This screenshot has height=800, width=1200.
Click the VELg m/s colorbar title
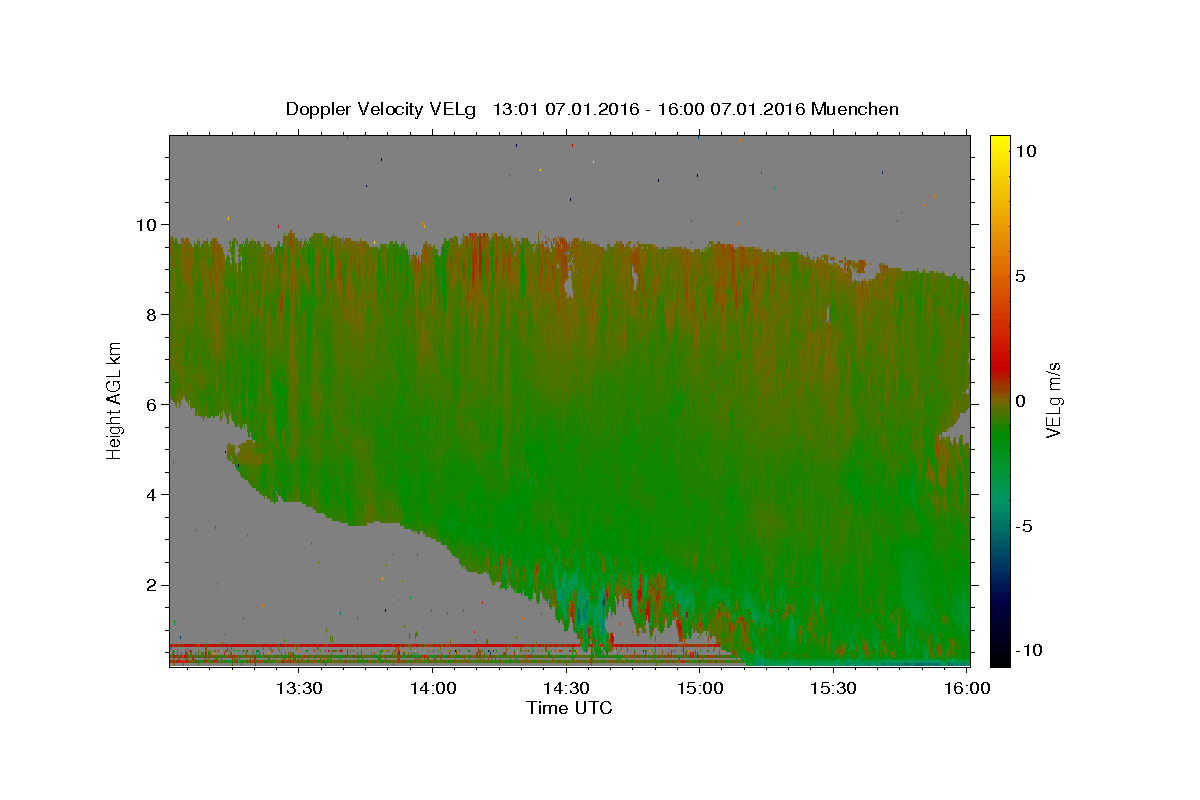1053,401
